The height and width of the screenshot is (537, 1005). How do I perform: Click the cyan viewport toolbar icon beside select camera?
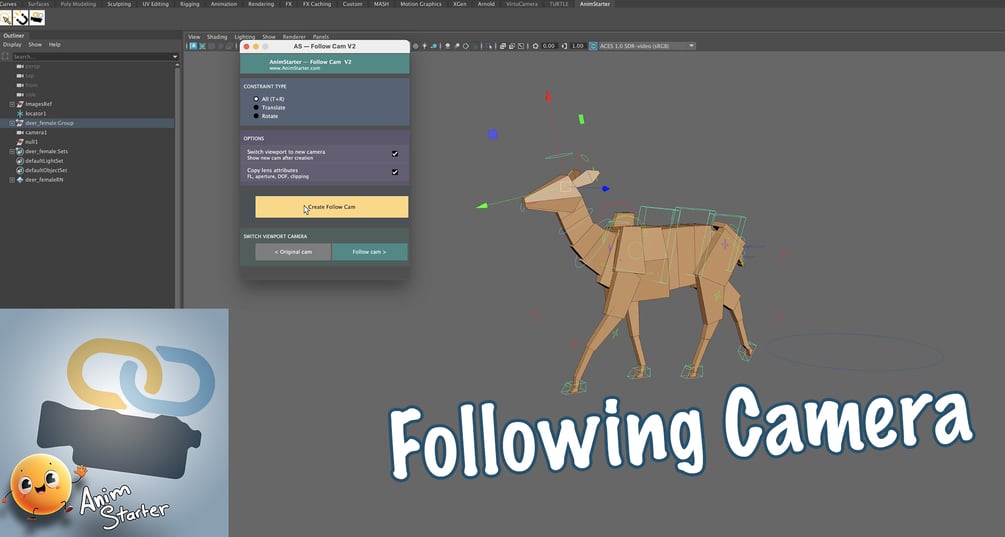coord(203,46)
